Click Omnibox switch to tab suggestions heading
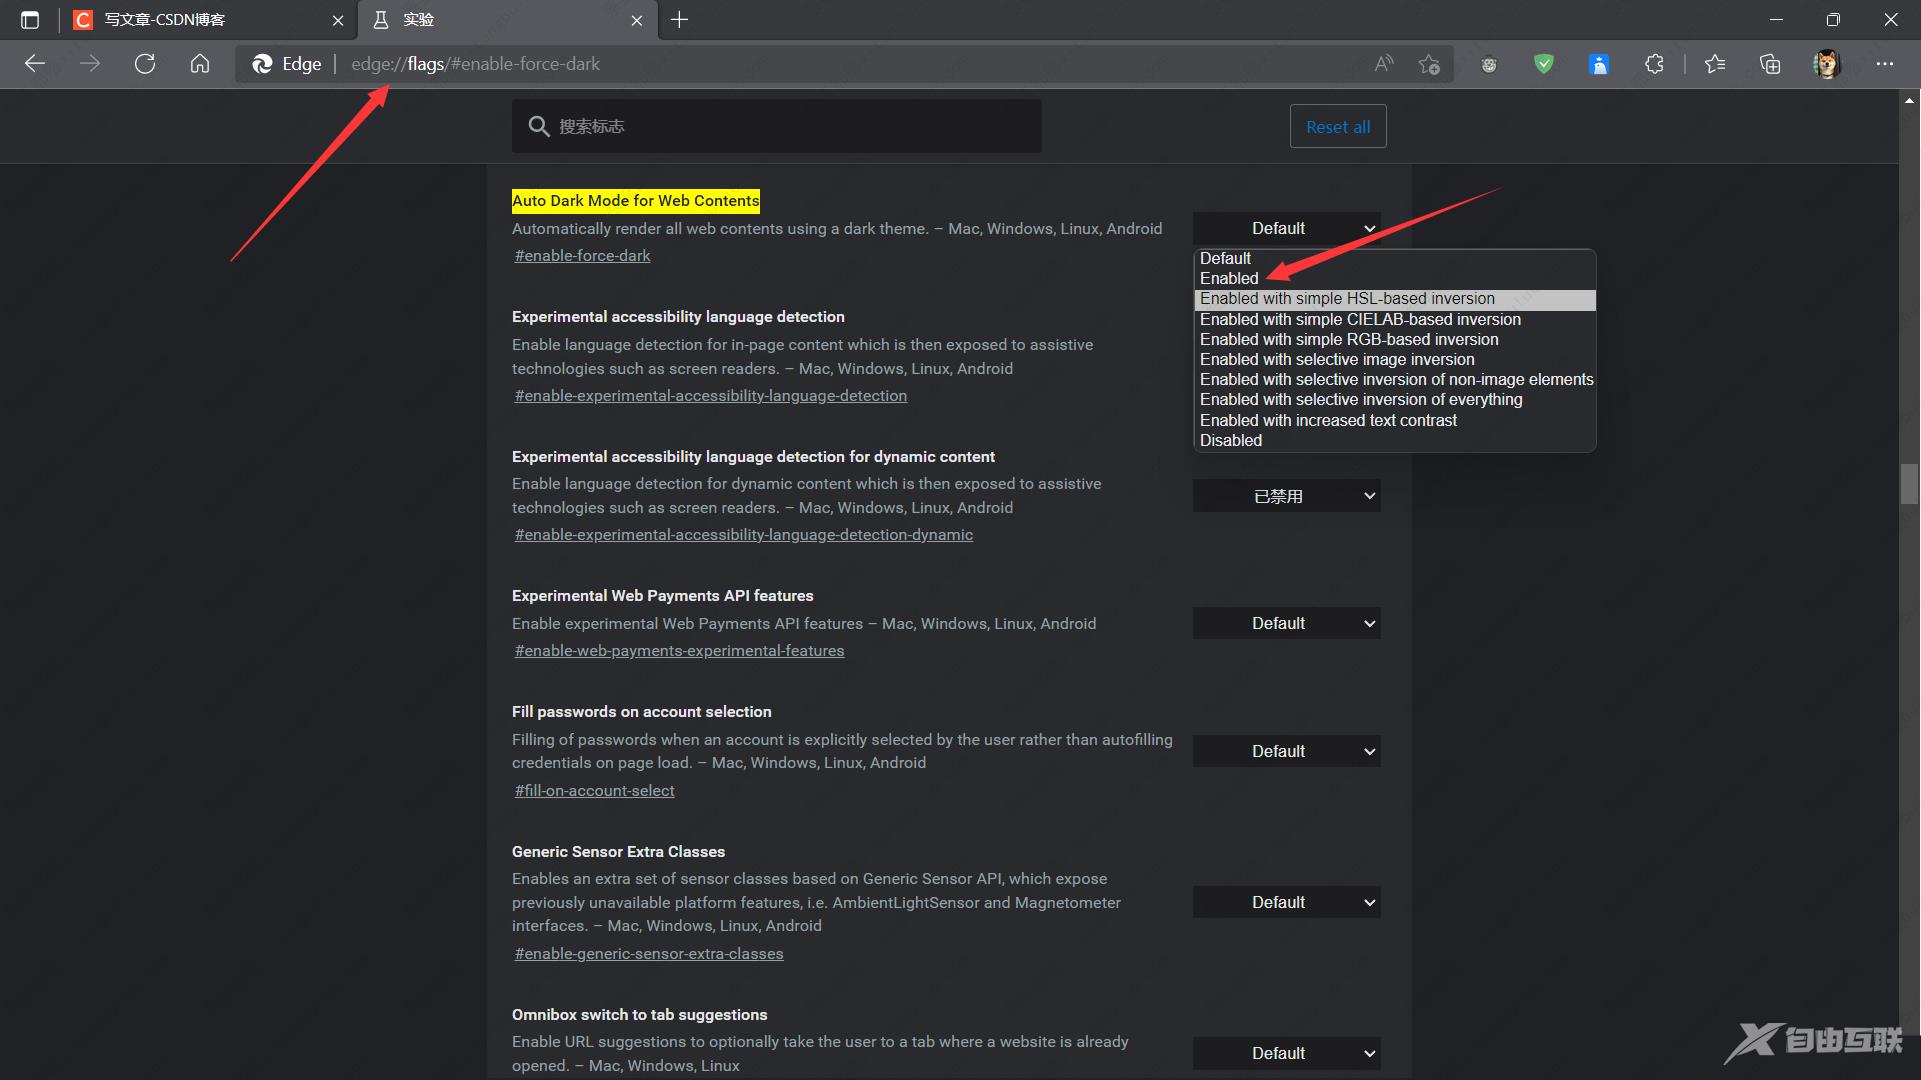 (x=639, y=1015)
